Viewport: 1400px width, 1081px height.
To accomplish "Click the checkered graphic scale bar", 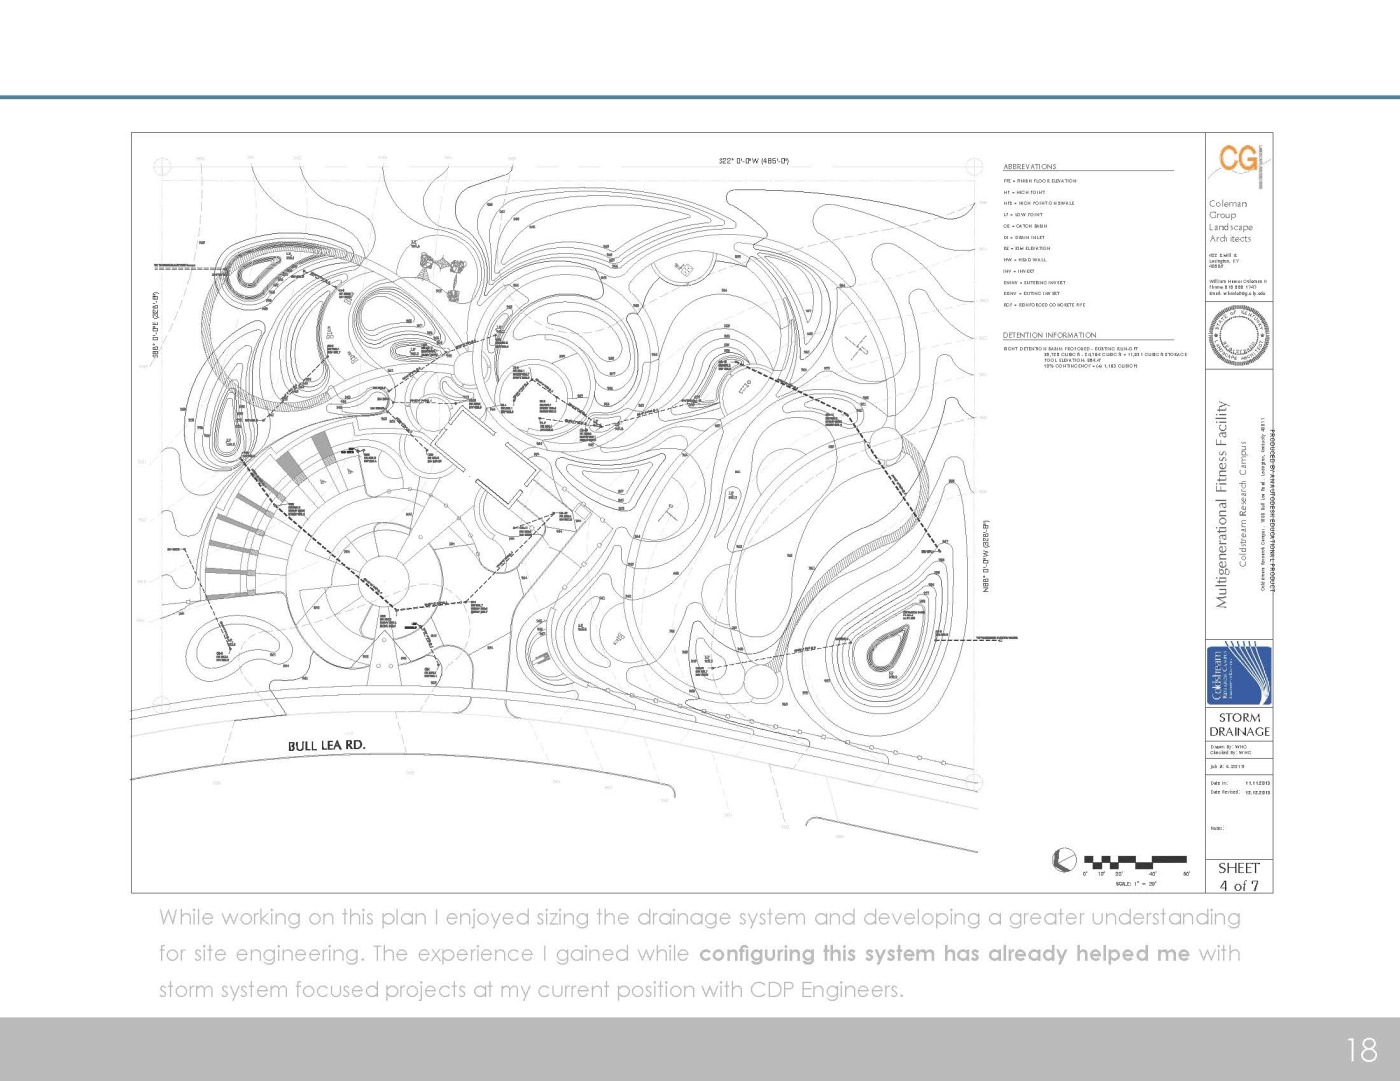I will pos(1135,860).
